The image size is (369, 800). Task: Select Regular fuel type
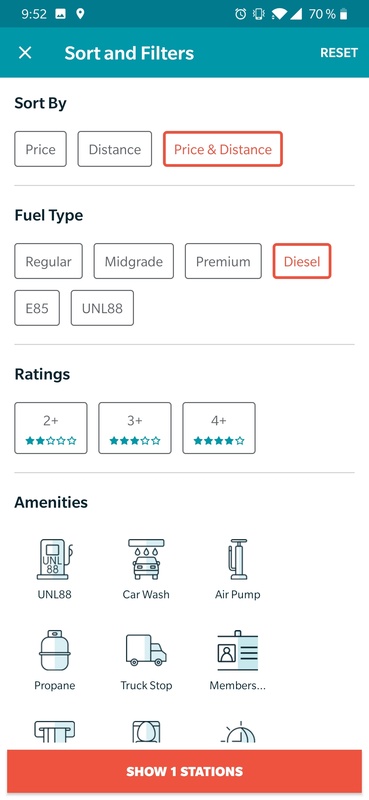[48, 261]
